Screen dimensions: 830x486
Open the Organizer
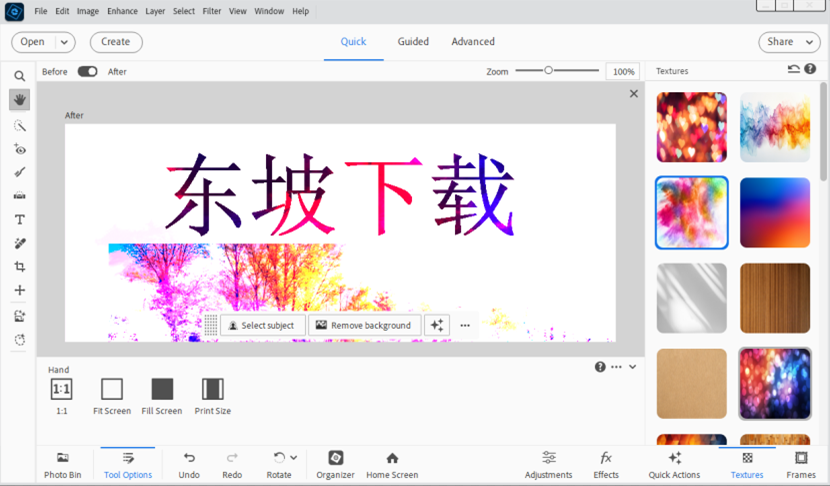pyautogui.click(x=335, y=464)
